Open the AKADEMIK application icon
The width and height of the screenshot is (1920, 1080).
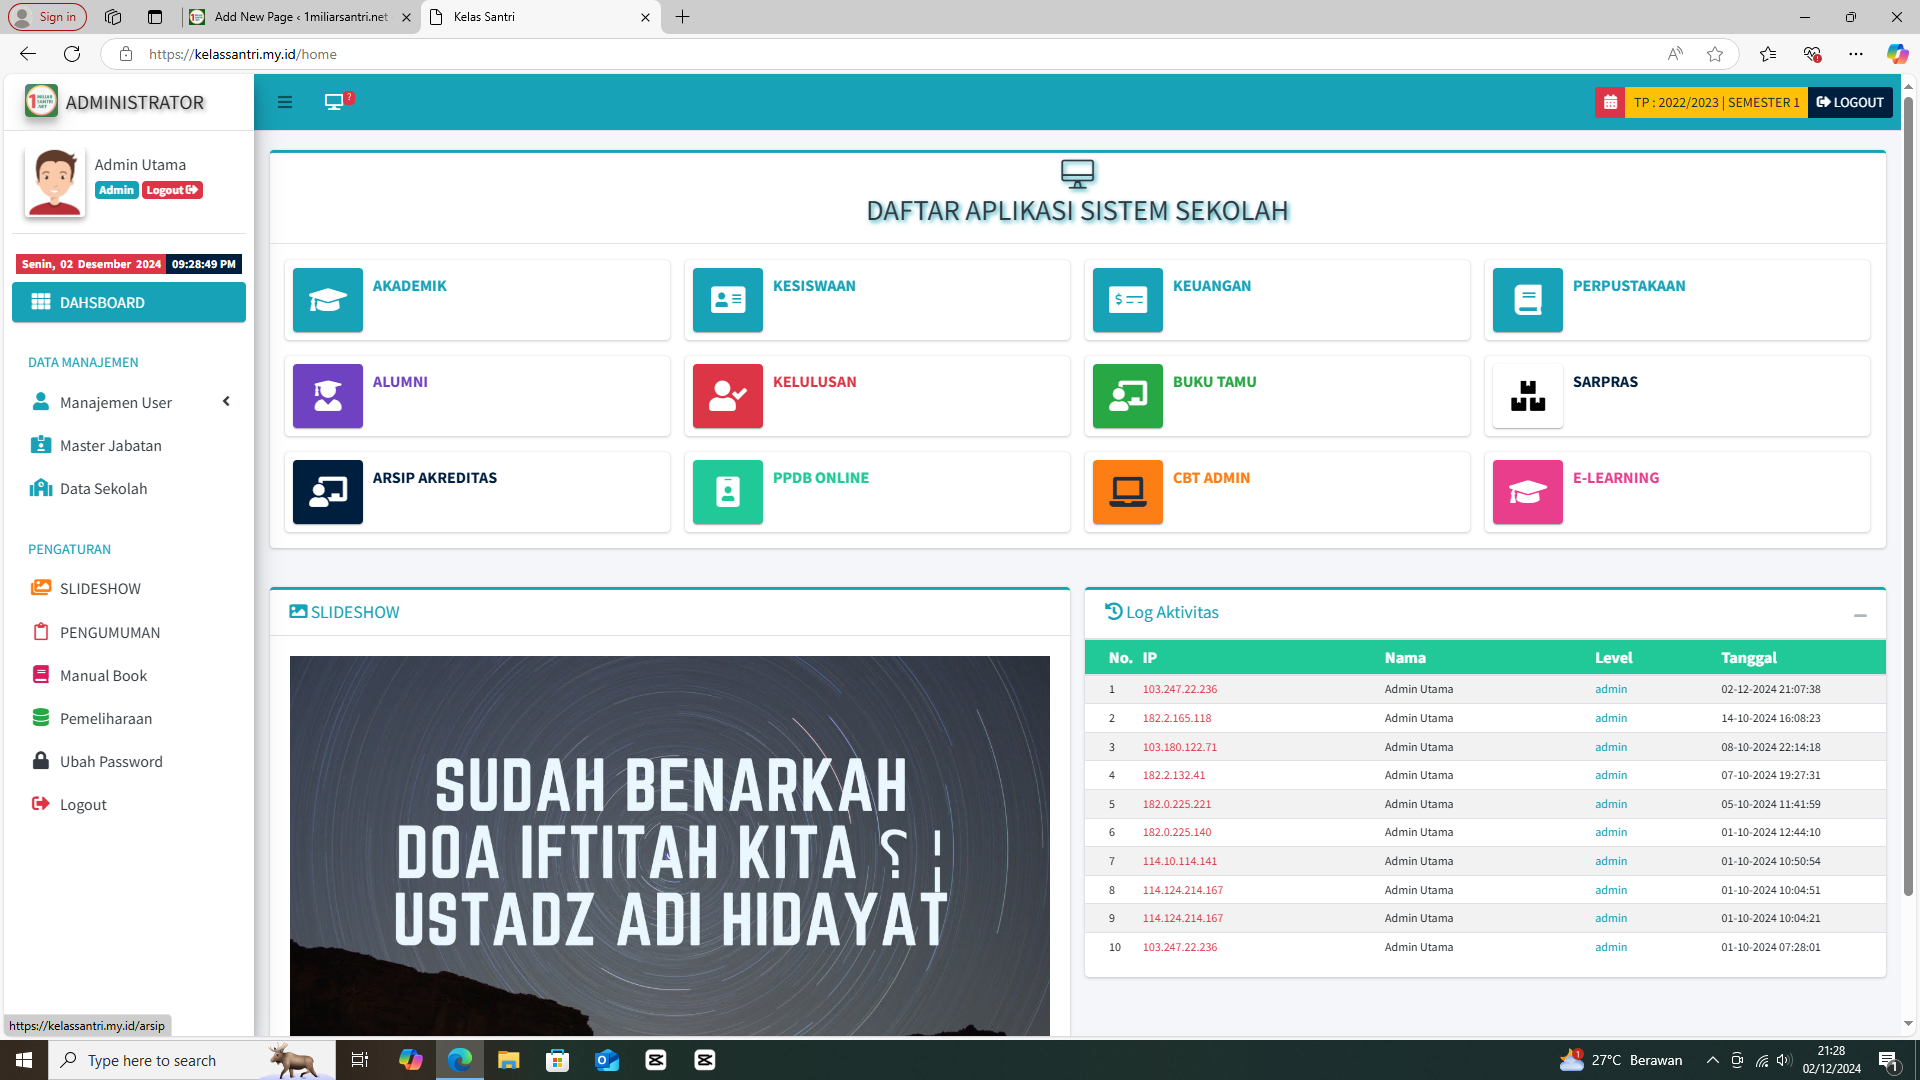click(327, 300)
